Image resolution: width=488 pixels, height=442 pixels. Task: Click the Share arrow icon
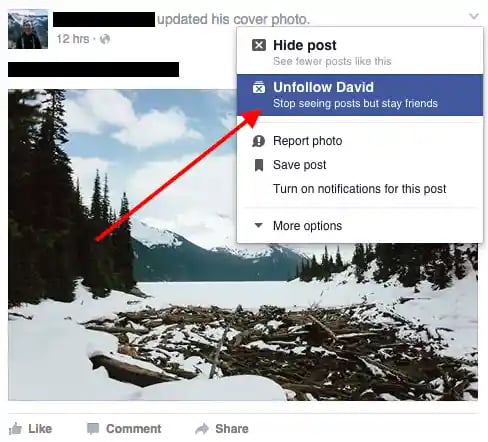(x=202, y=429)
